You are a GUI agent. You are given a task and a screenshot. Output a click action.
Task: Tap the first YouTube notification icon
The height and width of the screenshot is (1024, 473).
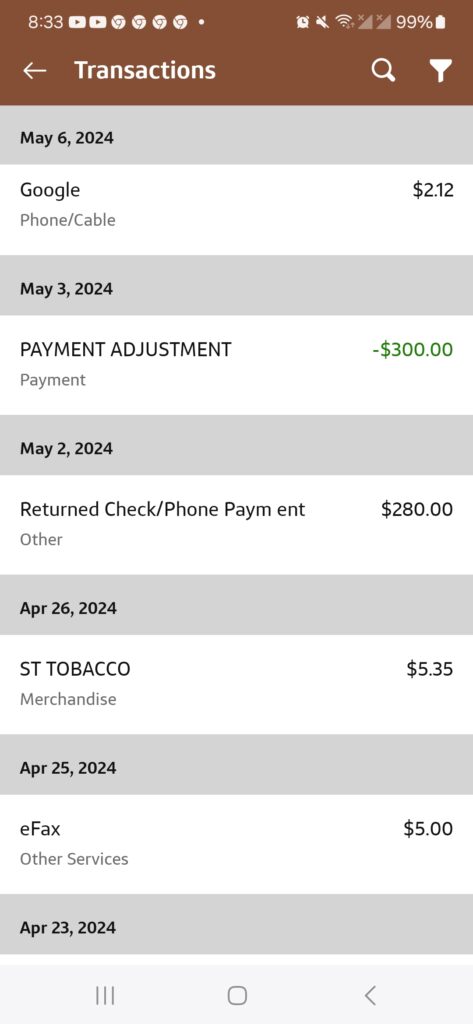(77, 22)
